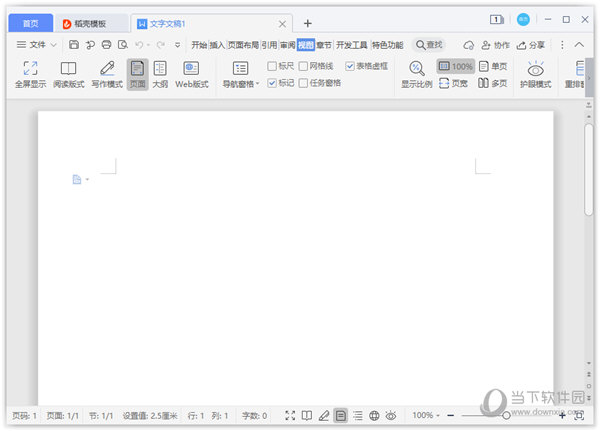Click the zoom slider in status bar
This screenshot has height=431, width=600.
506,415
